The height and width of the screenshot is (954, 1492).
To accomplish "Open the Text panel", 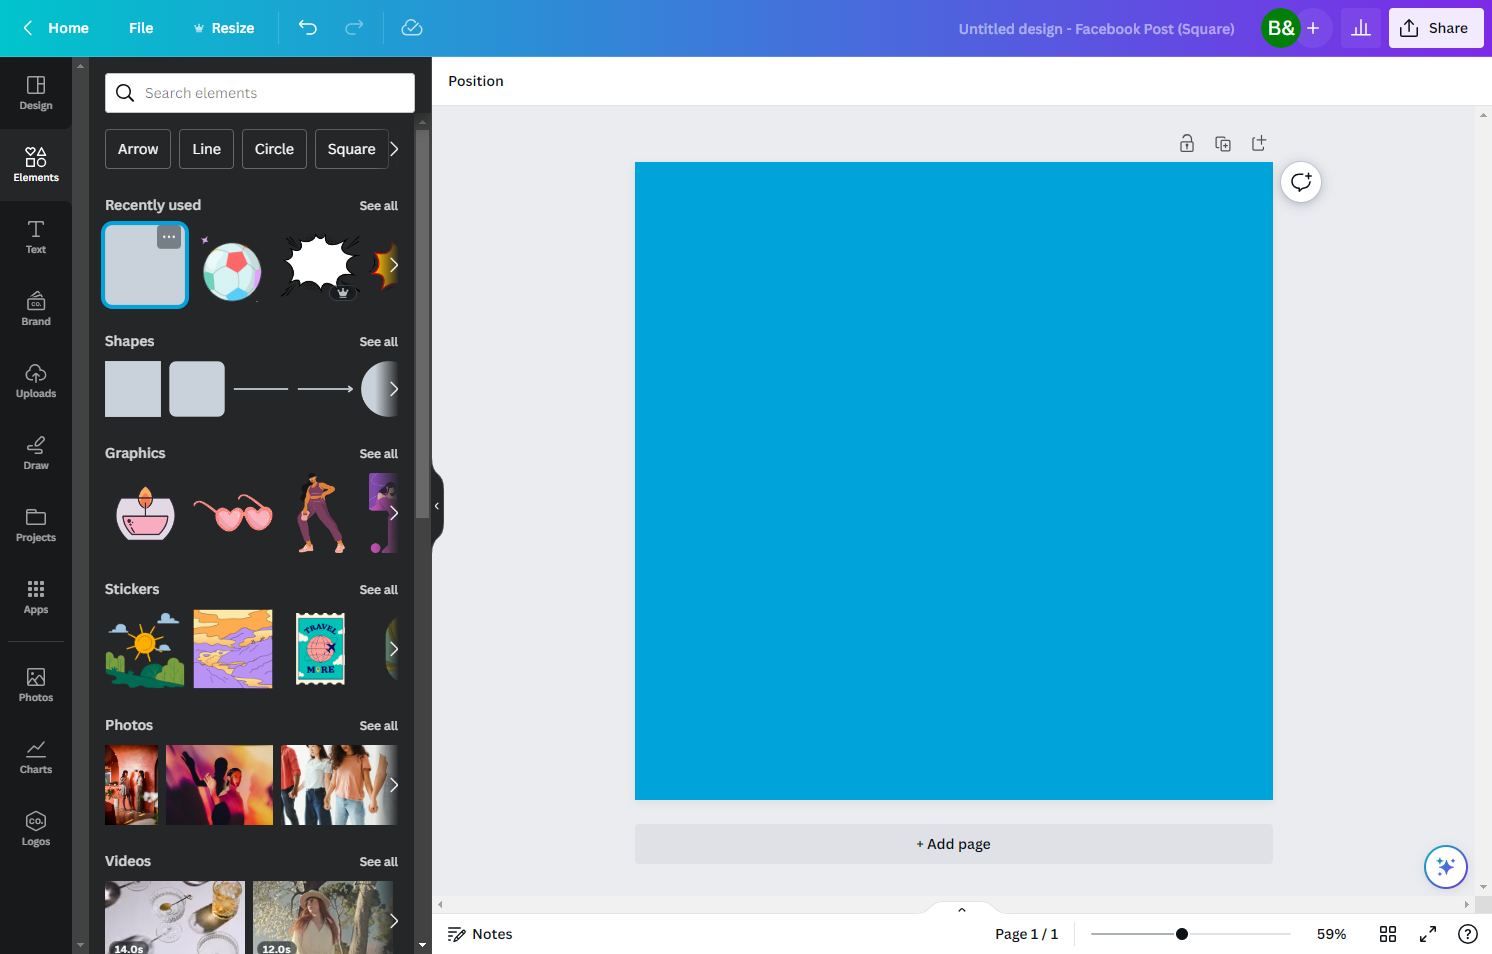I will pos(36,237).
